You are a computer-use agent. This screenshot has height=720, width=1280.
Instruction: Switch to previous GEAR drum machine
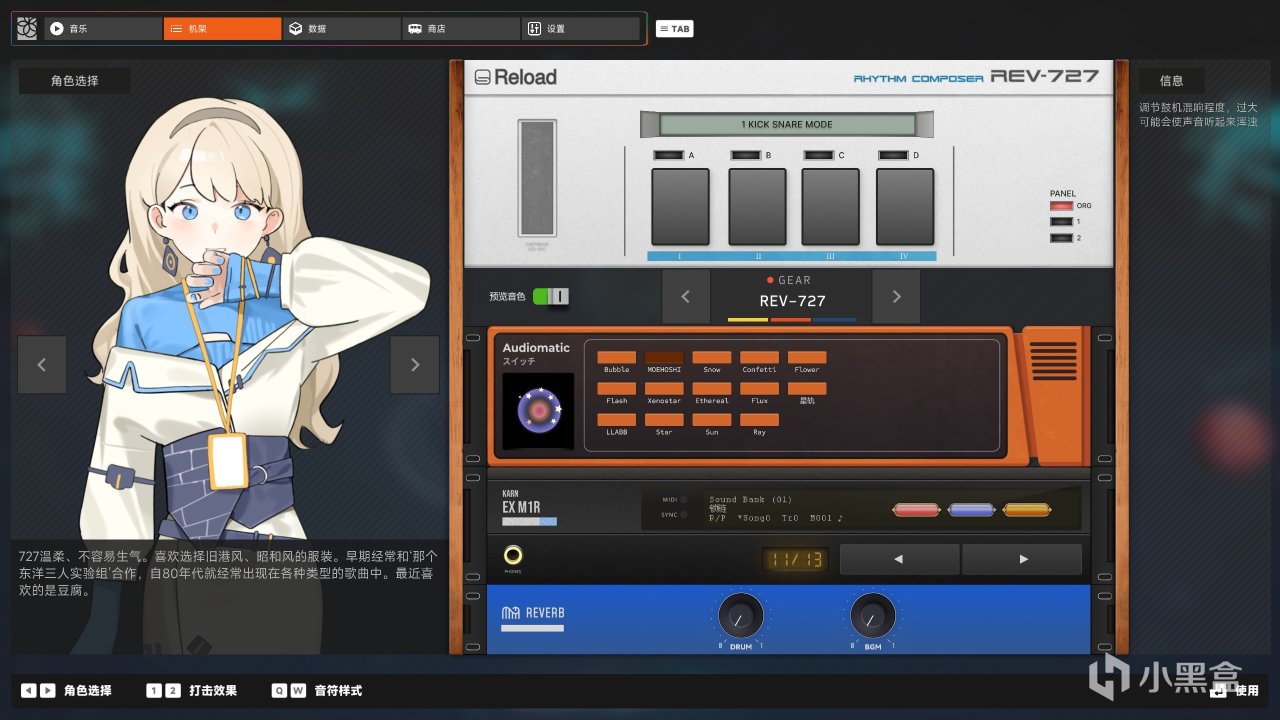click(686, 296)
